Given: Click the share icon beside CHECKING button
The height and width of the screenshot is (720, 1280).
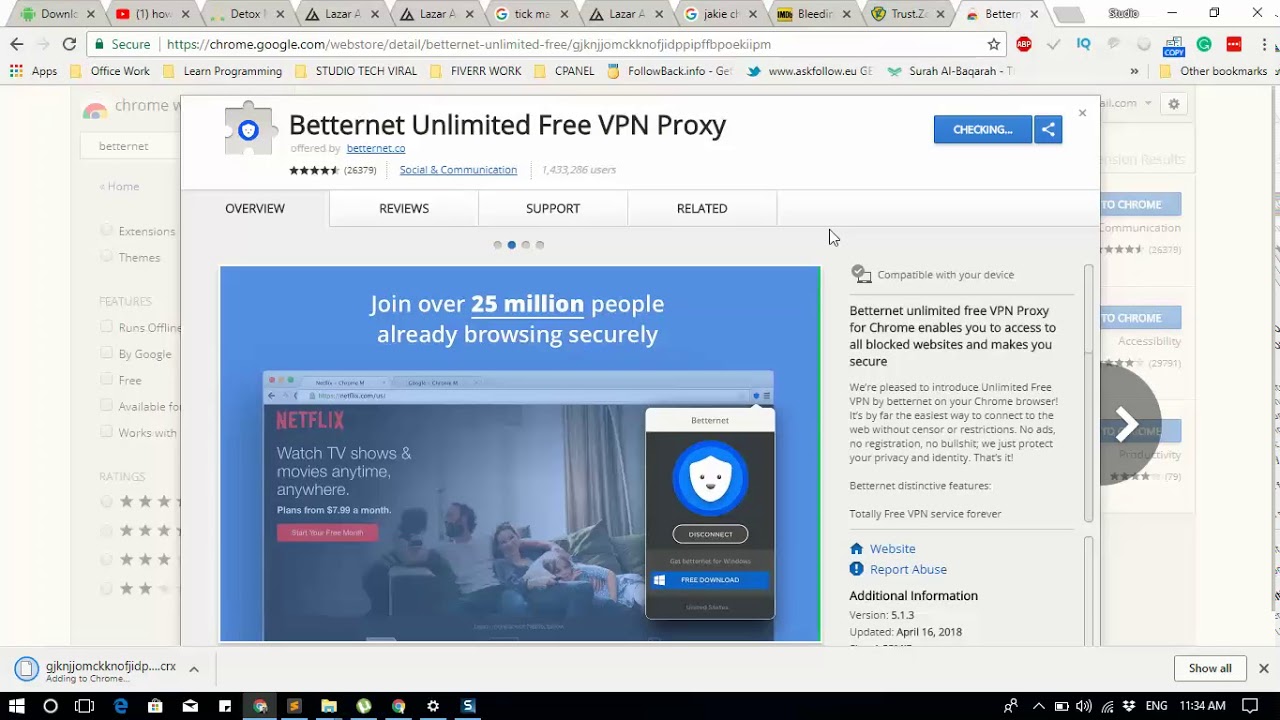Looking at the screenshot, I should tap(1048, 129).
